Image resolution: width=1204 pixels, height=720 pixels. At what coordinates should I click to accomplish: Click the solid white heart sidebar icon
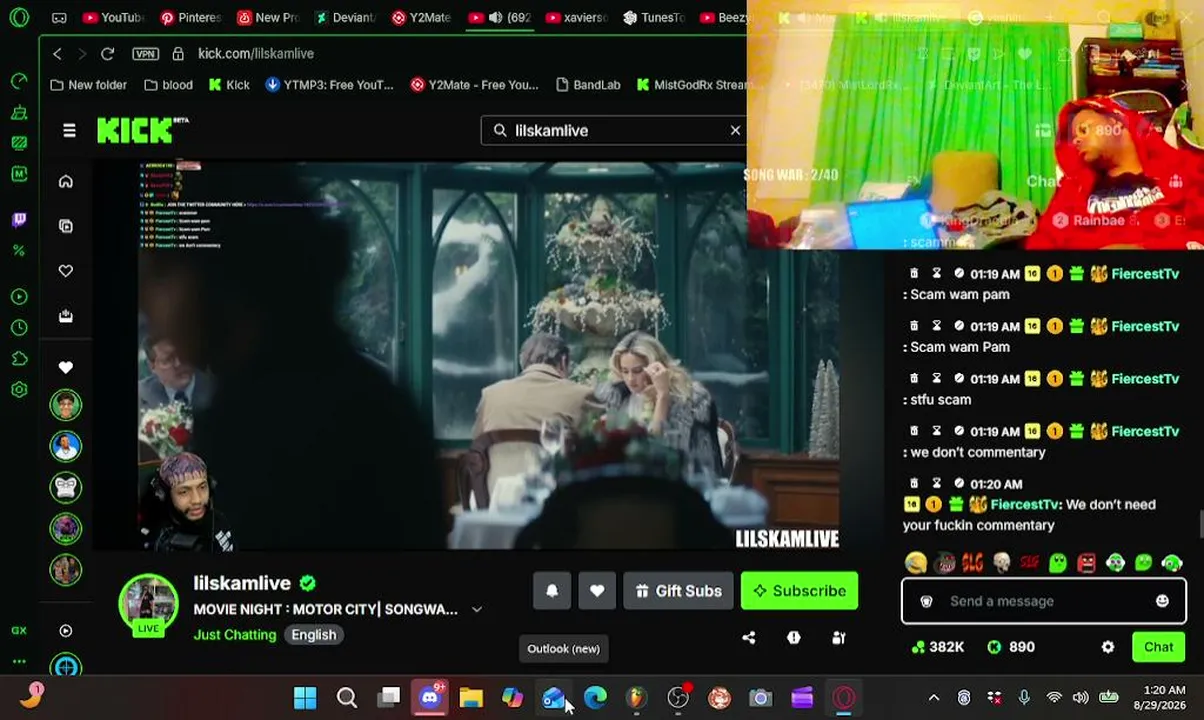pos(66,367)
